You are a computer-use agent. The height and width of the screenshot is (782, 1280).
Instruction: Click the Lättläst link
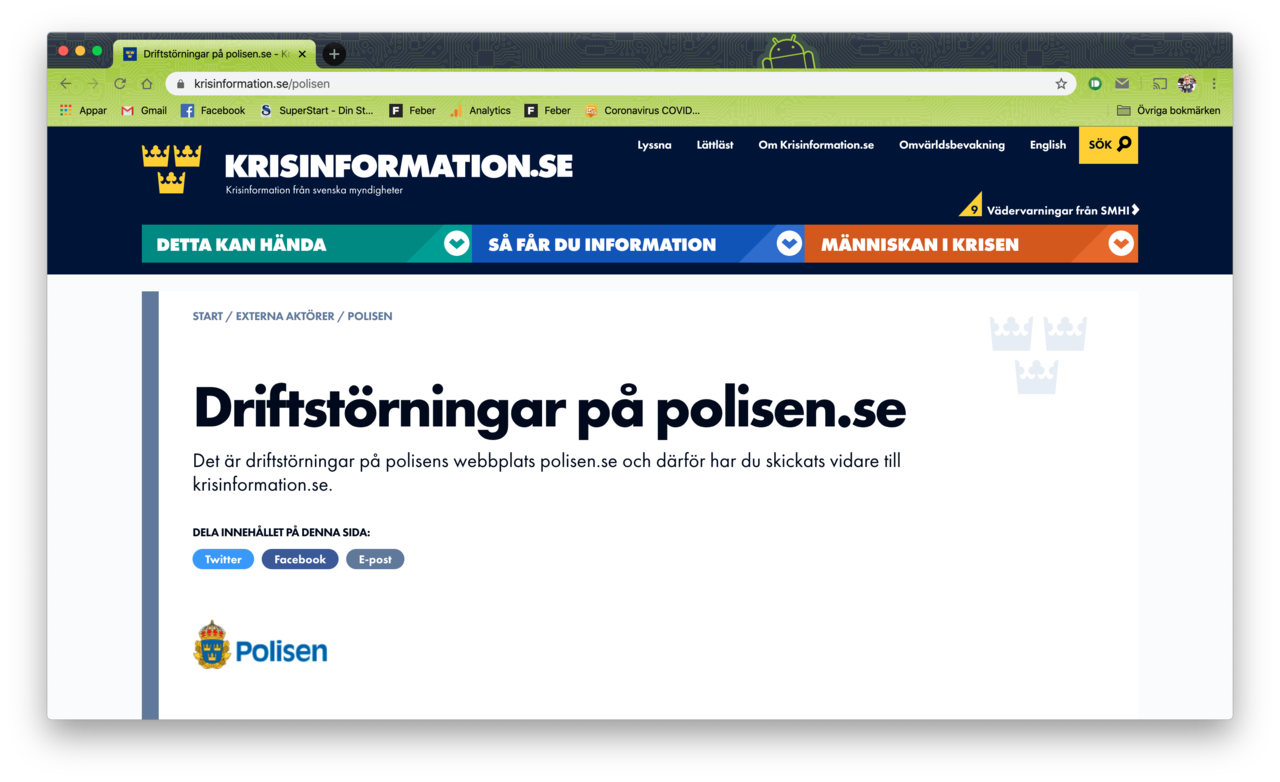[x=715, y=145]
